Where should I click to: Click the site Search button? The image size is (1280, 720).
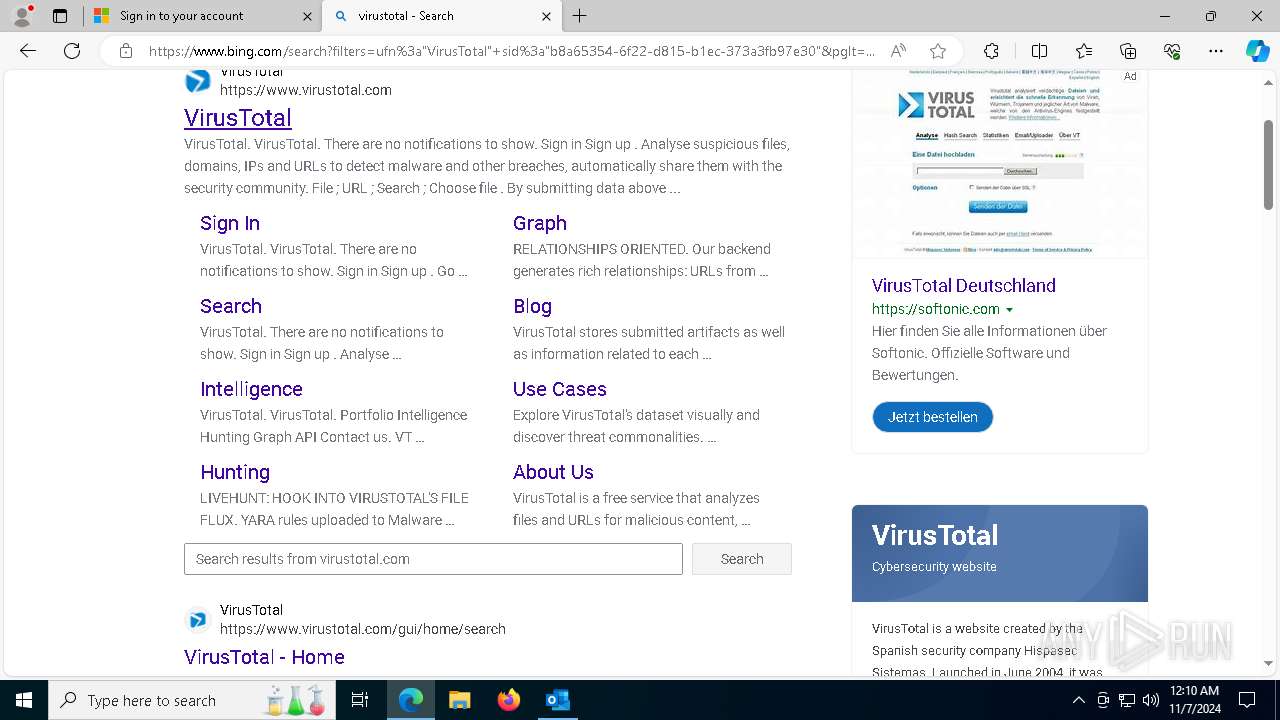[742, 559]
